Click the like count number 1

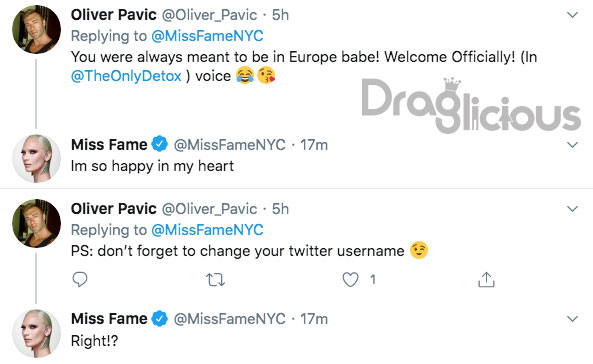(x=373, y=280)
